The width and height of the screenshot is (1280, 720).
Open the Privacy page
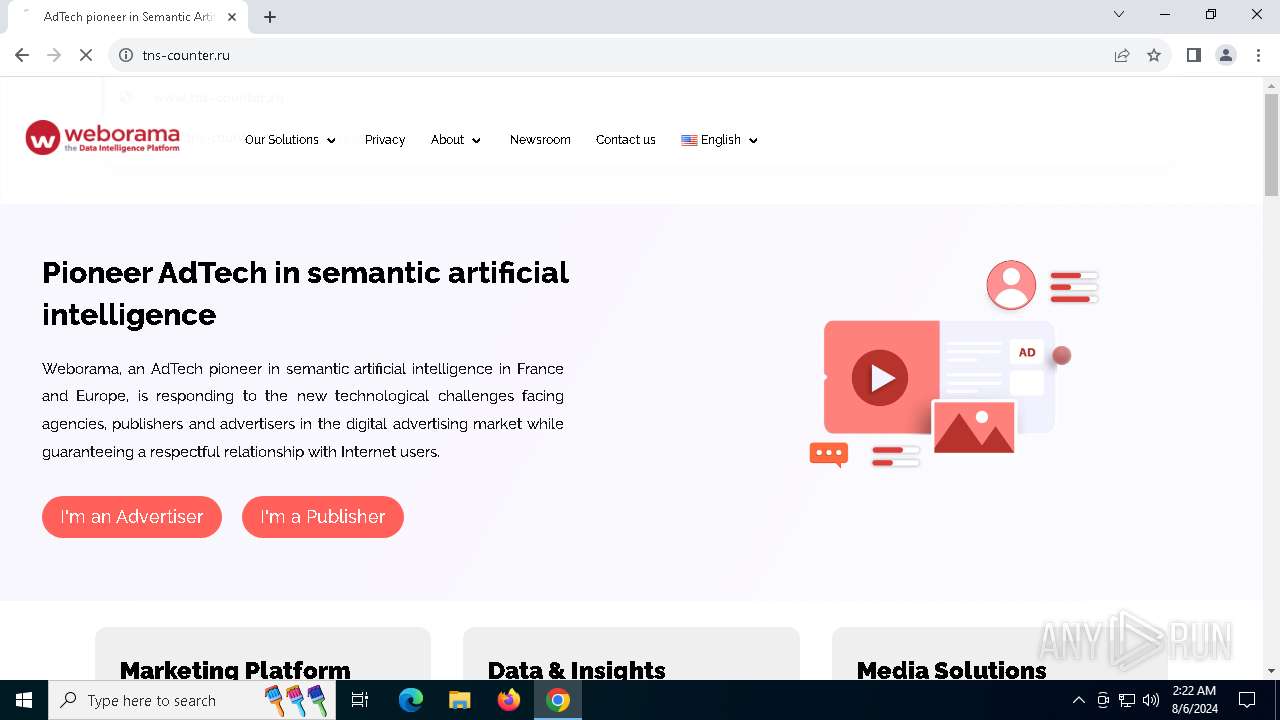pos(385,140)
